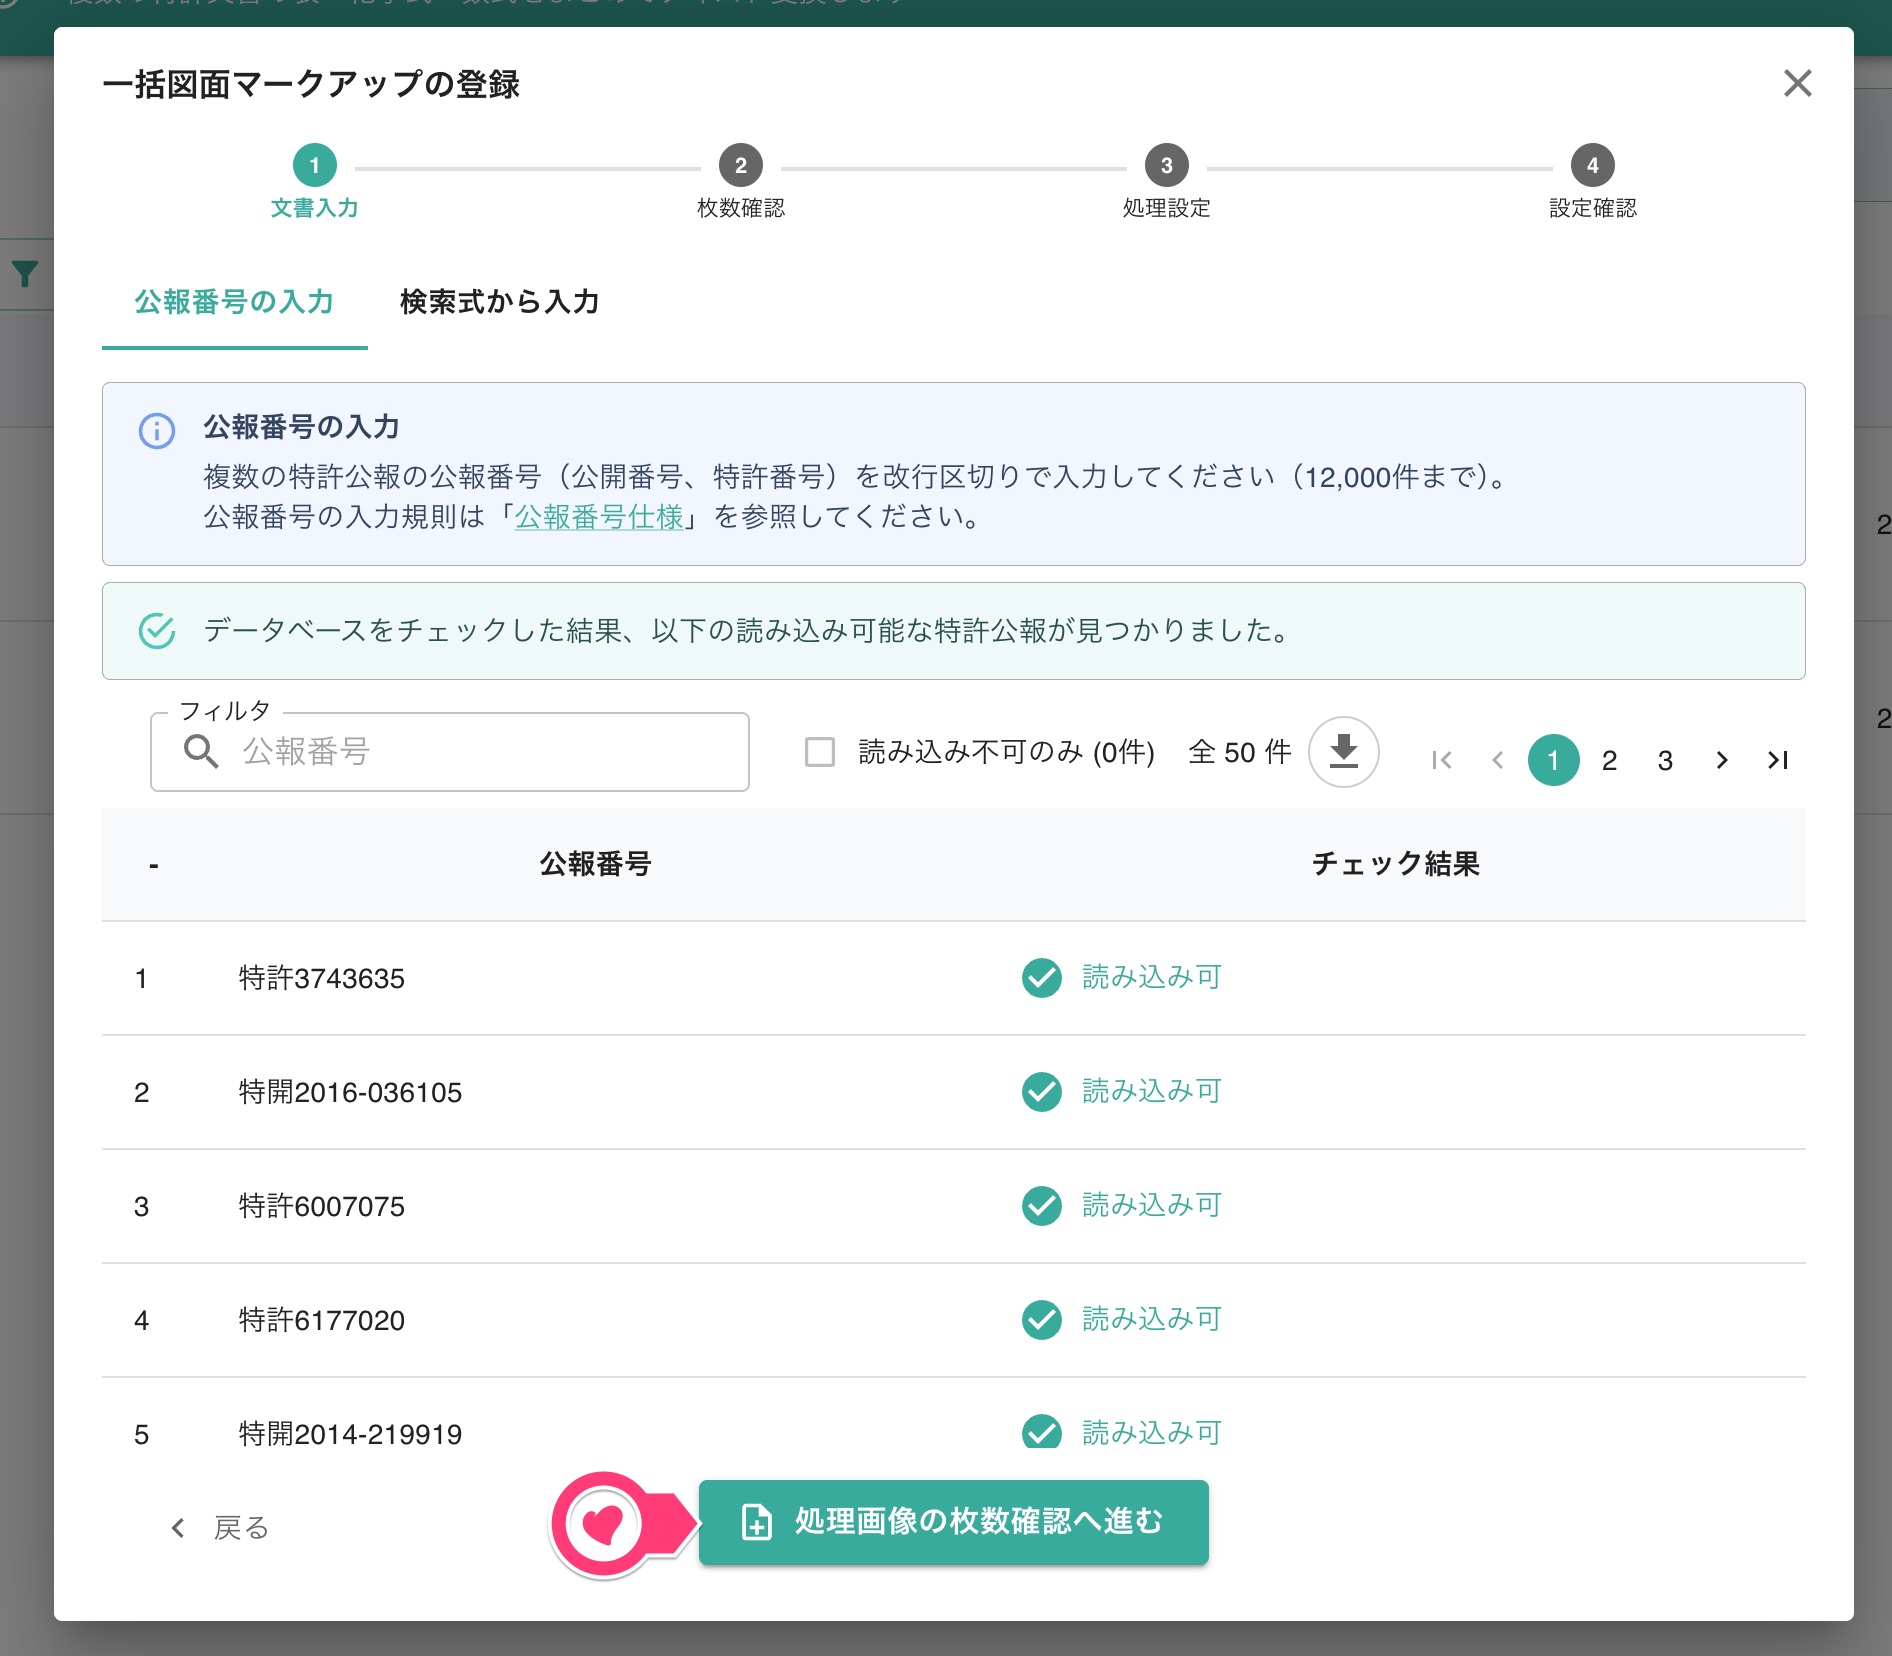Click the 設定確認 step label
1892x1656 pixels.
[x=1592, y=208]
